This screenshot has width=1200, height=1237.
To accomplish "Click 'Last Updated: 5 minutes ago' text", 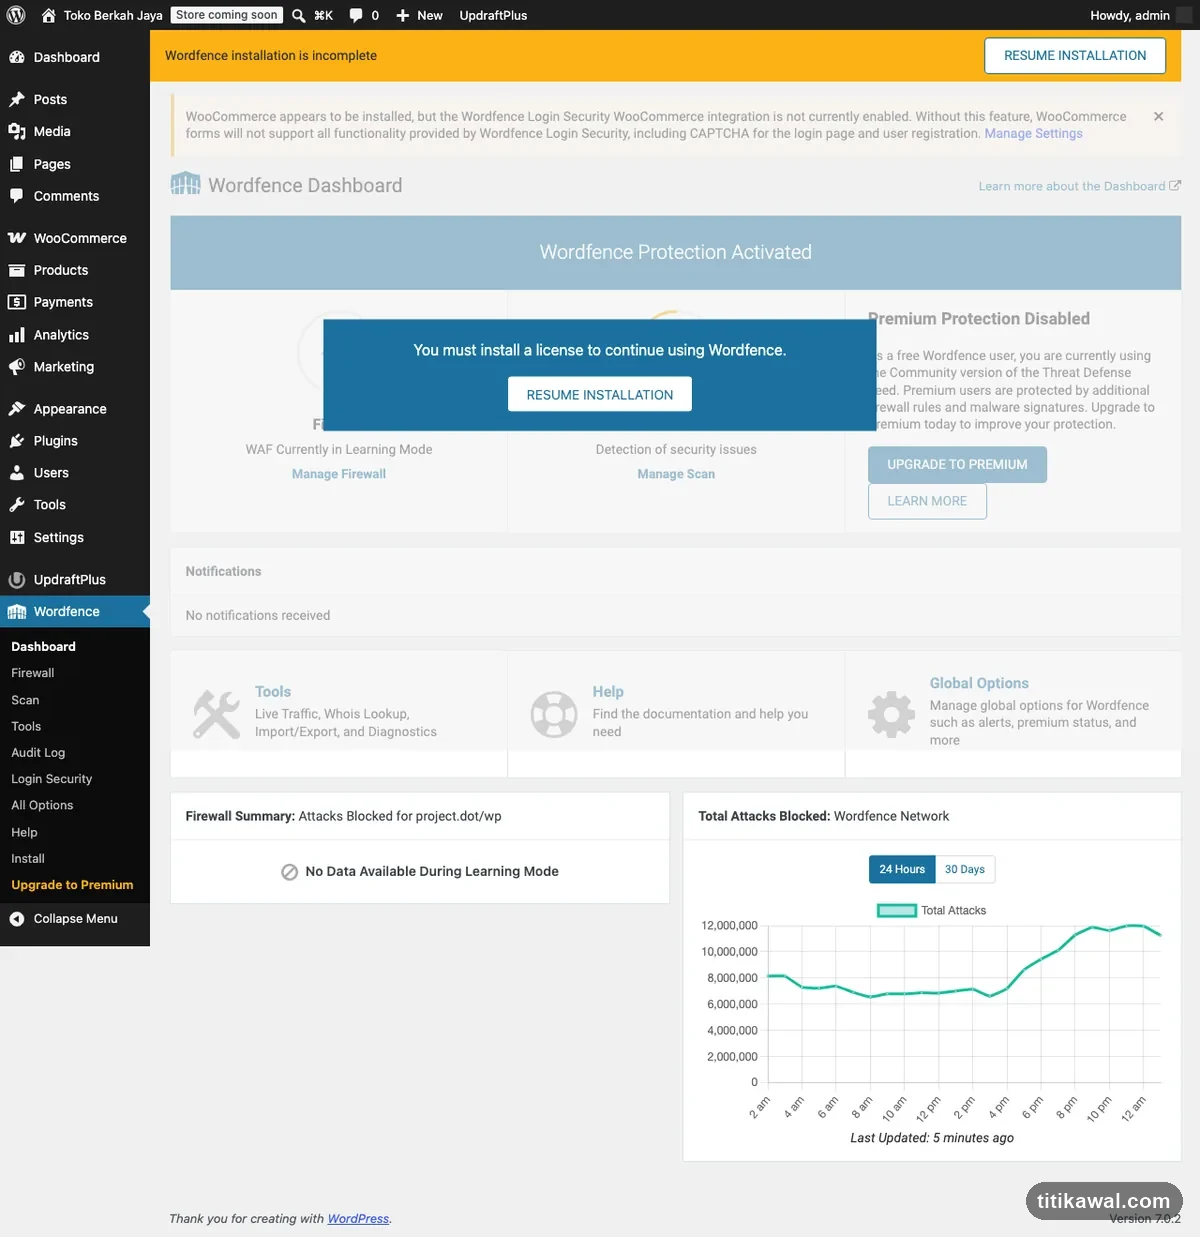I will pyautogui.click(x=932, y=1138).
